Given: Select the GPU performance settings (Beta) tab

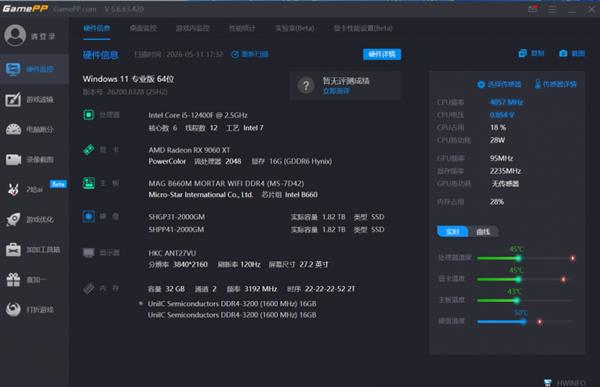Looking at the screenshot, I should coord(363,28).
